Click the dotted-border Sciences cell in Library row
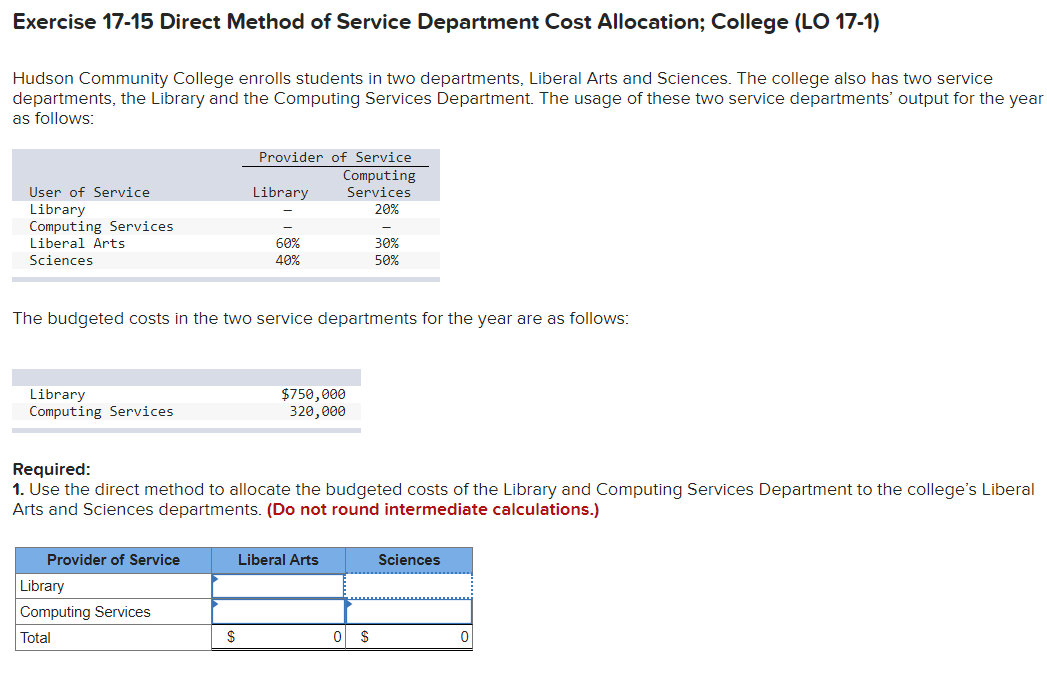Screen dimensions: 1047x692 (408, 585)
